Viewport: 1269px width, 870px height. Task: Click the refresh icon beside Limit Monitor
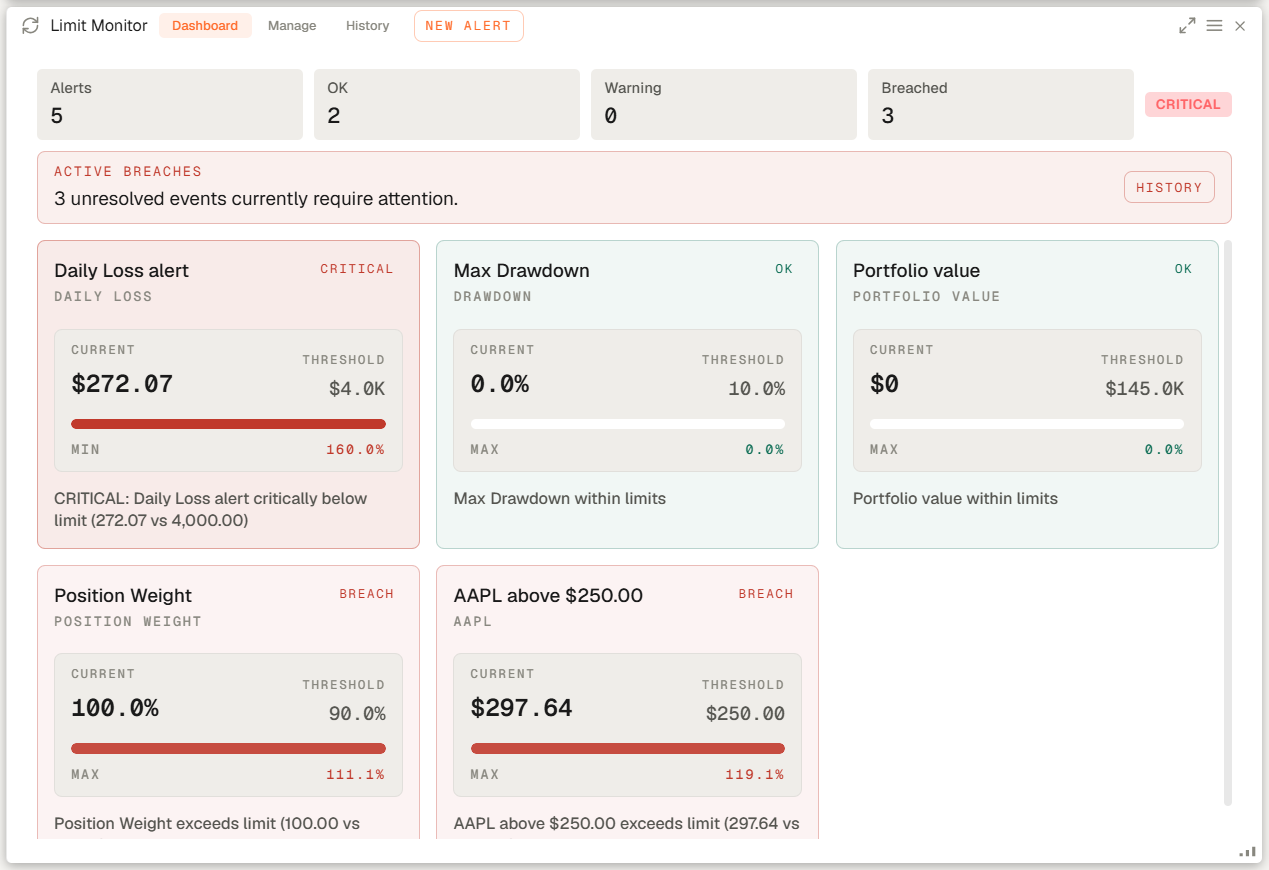click(x=31, y=26)
